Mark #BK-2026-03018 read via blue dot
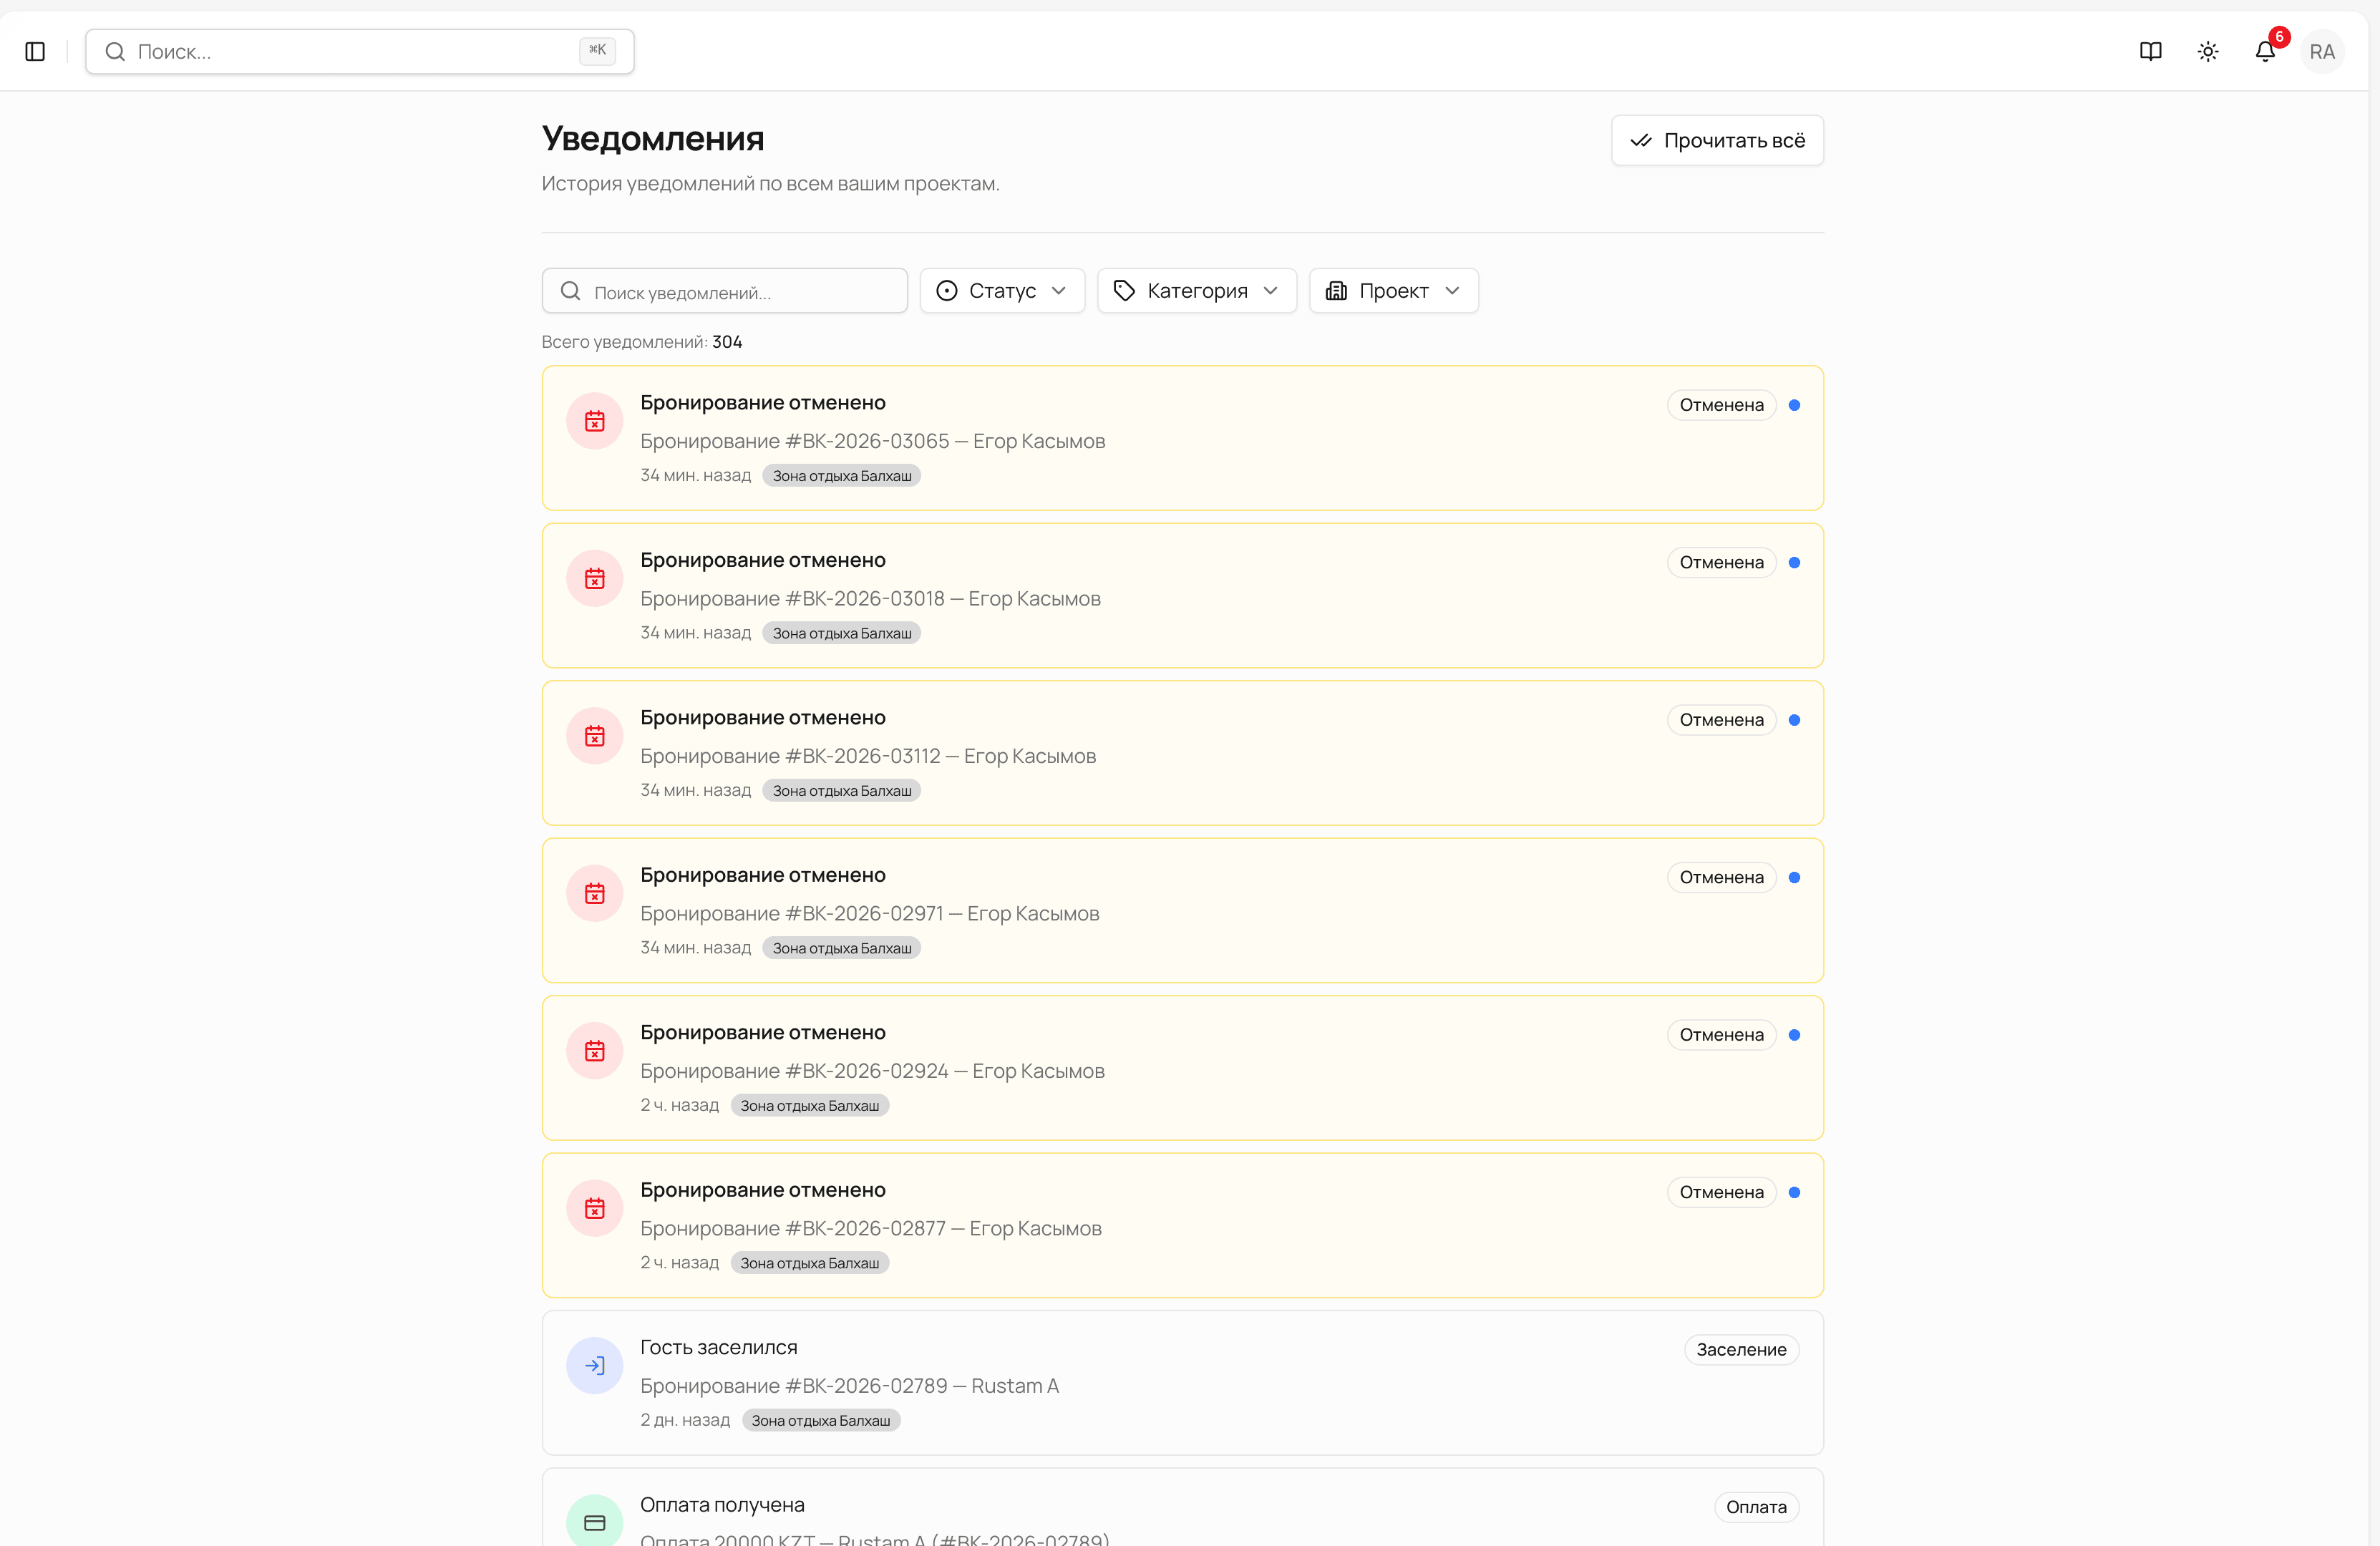Viewport: 2380px width, 1546px height. (1794, 563)
